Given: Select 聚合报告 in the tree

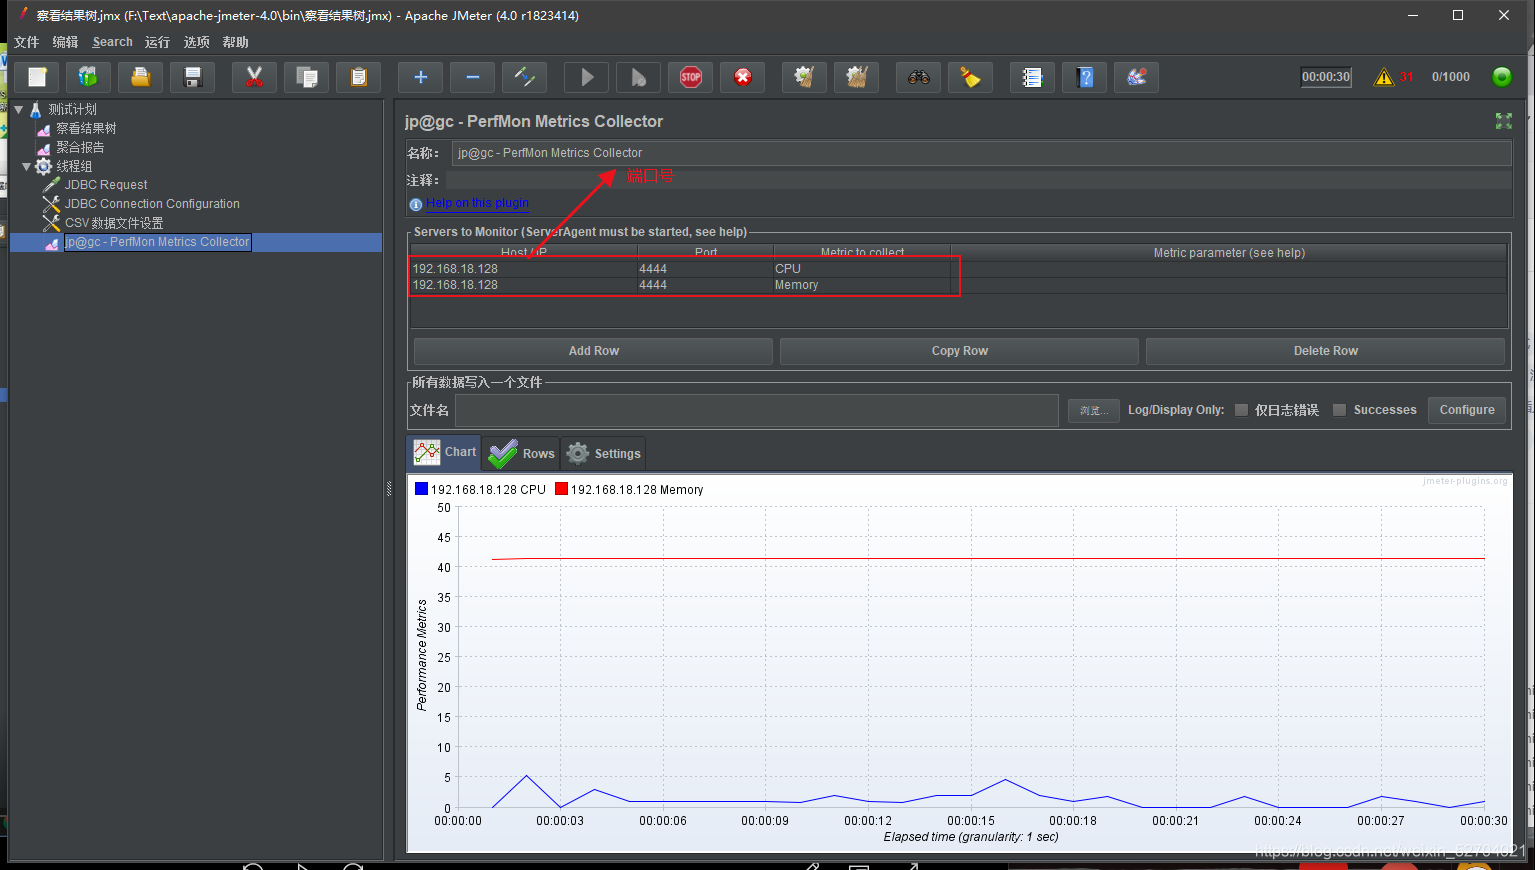Looking at the screenshot, I should [x=80, y=147].
